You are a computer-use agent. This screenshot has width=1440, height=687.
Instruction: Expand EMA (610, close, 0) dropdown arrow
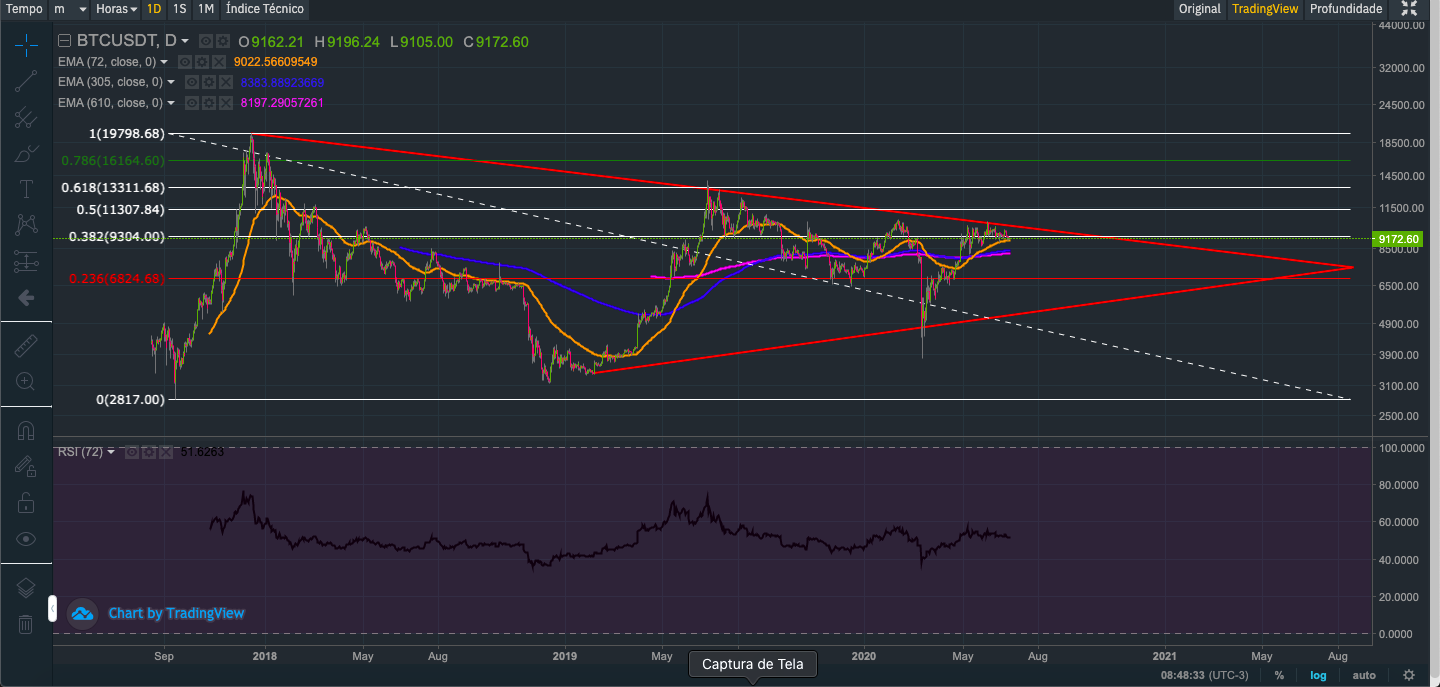(x=171, y=103)
